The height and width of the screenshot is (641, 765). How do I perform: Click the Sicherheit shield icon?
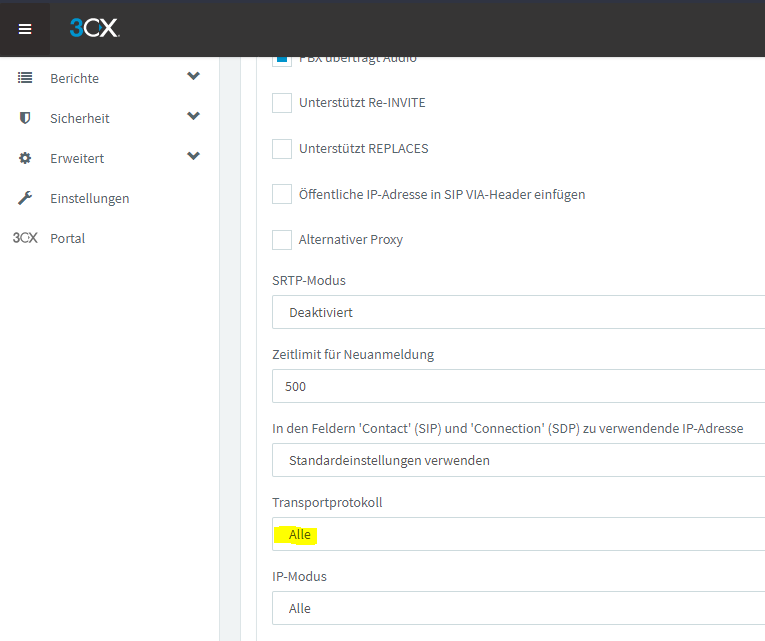25,118
